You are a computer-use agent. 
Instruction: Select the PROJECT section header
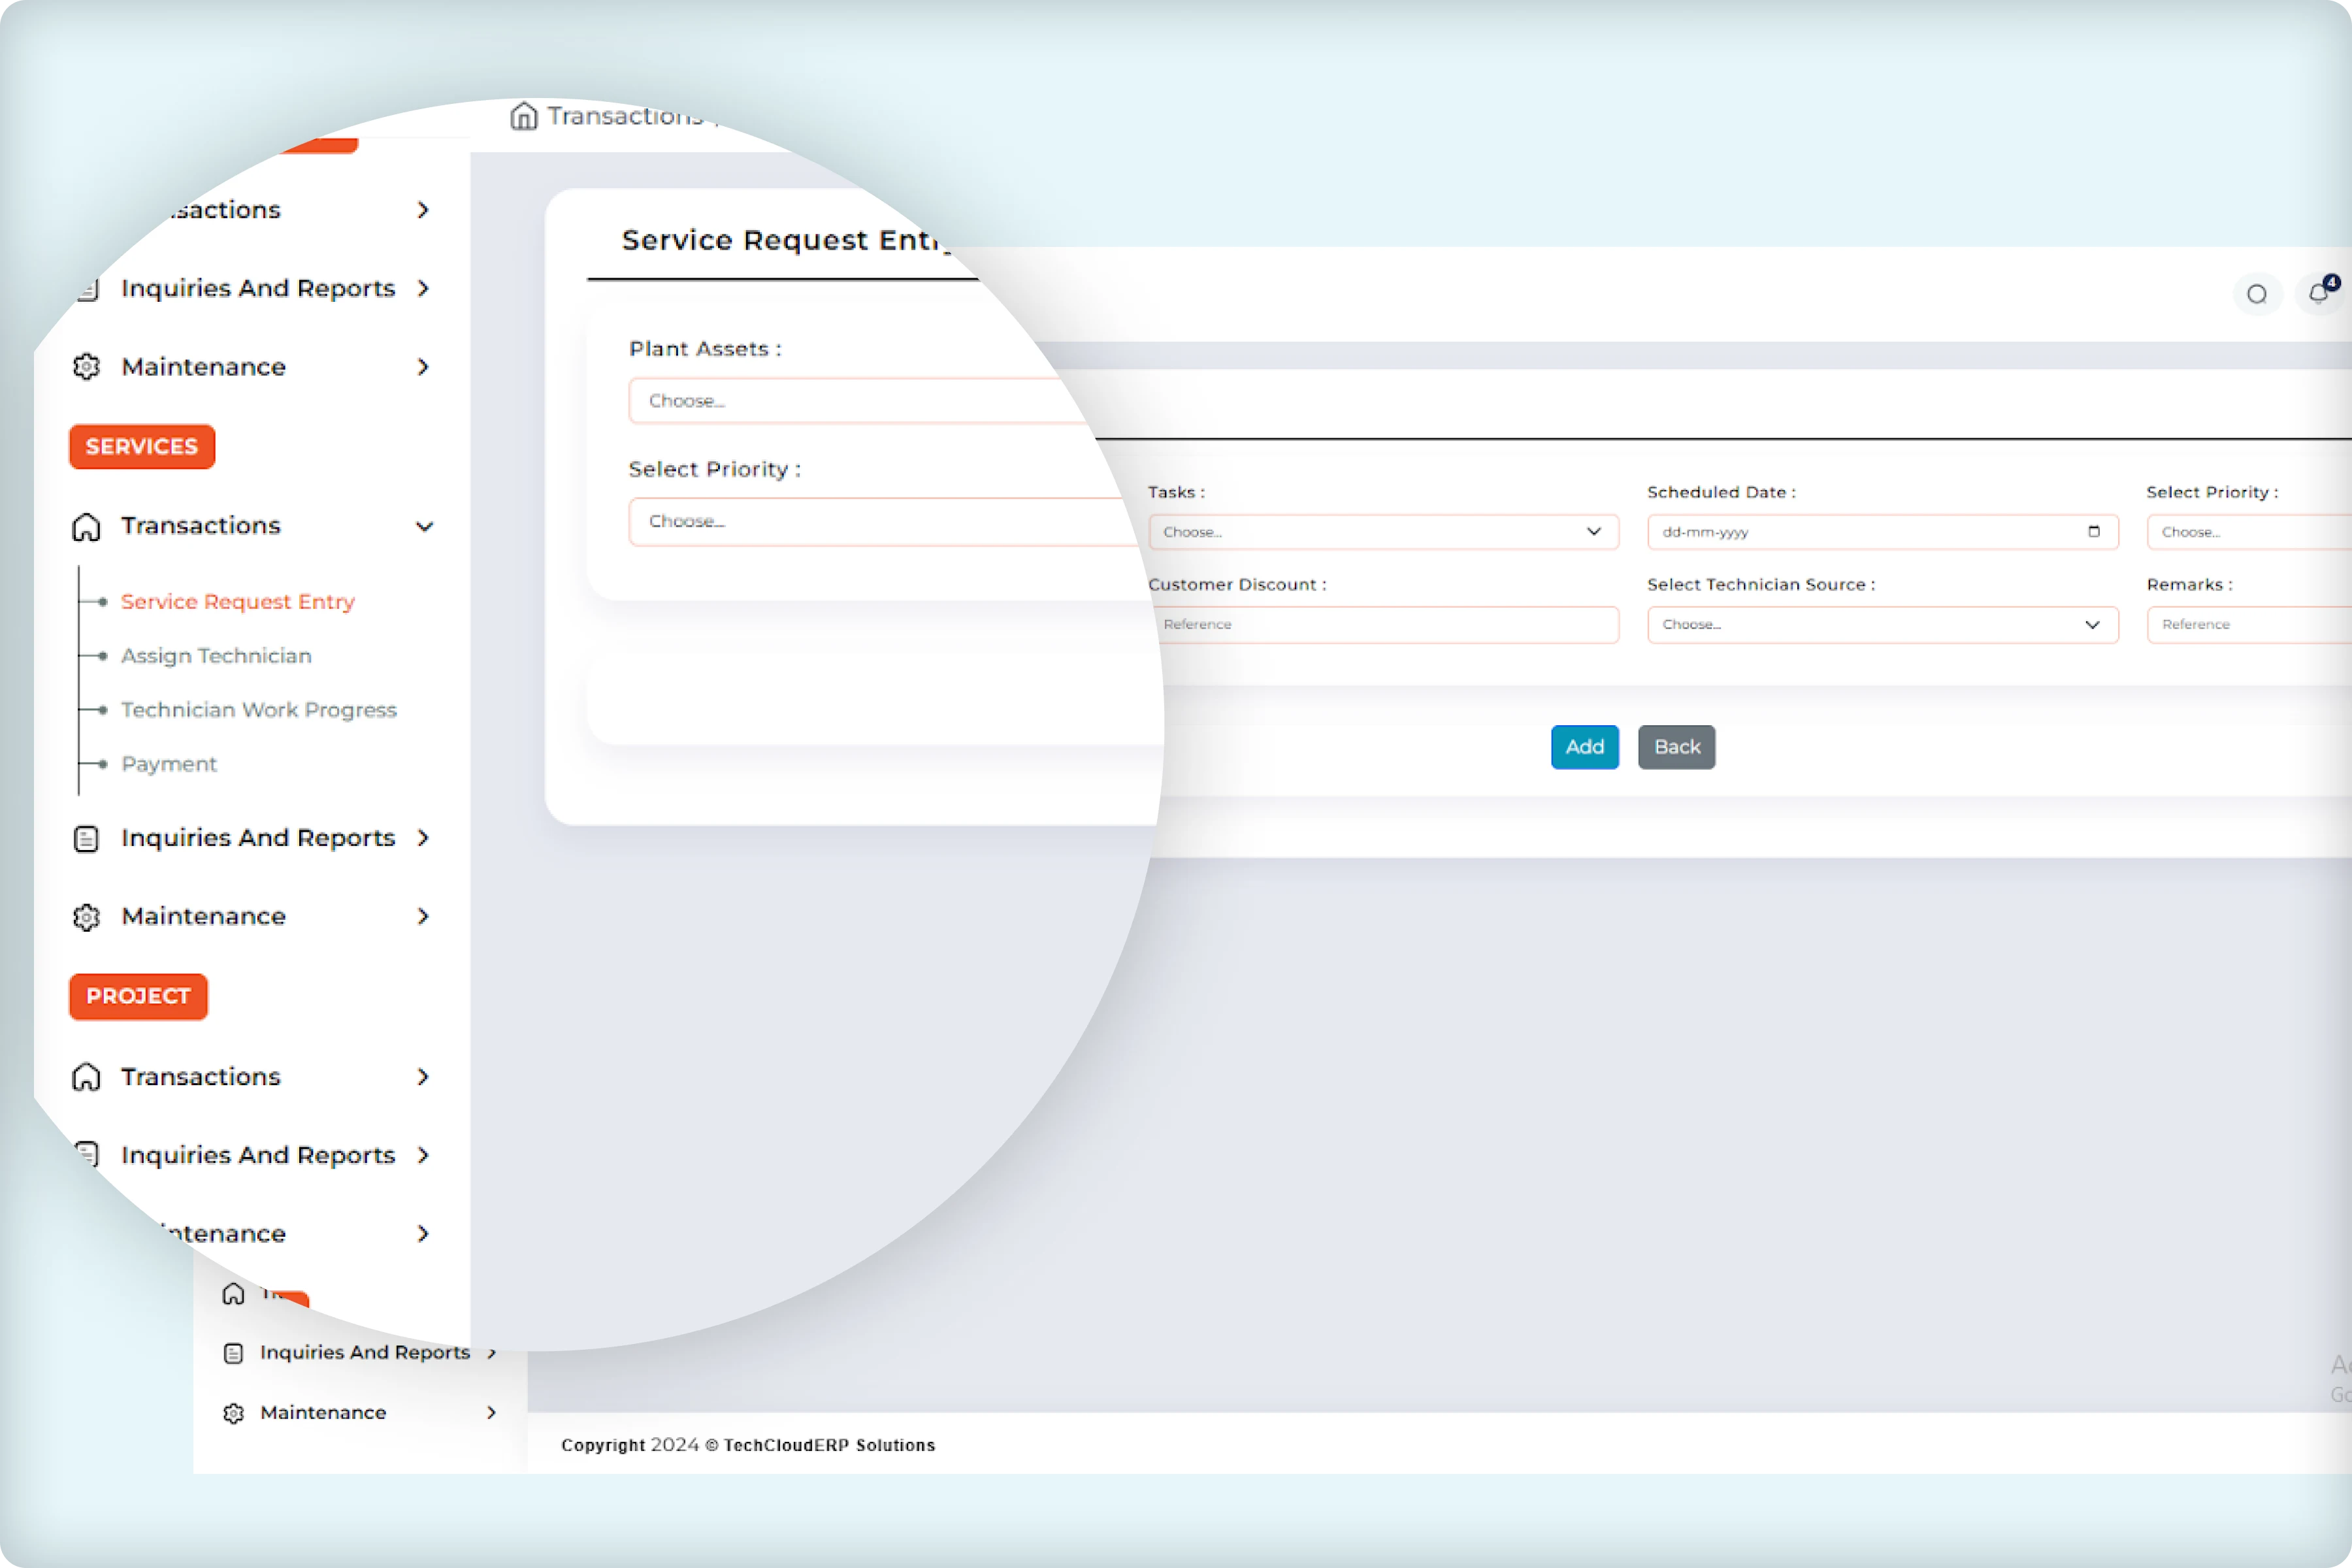(x=138, y=996)
